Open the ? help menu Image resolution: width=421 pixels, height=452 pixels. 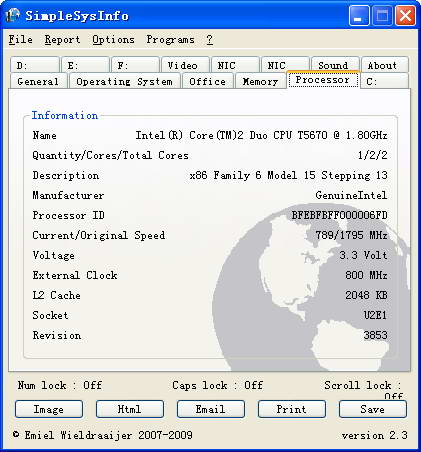(209, 39)
